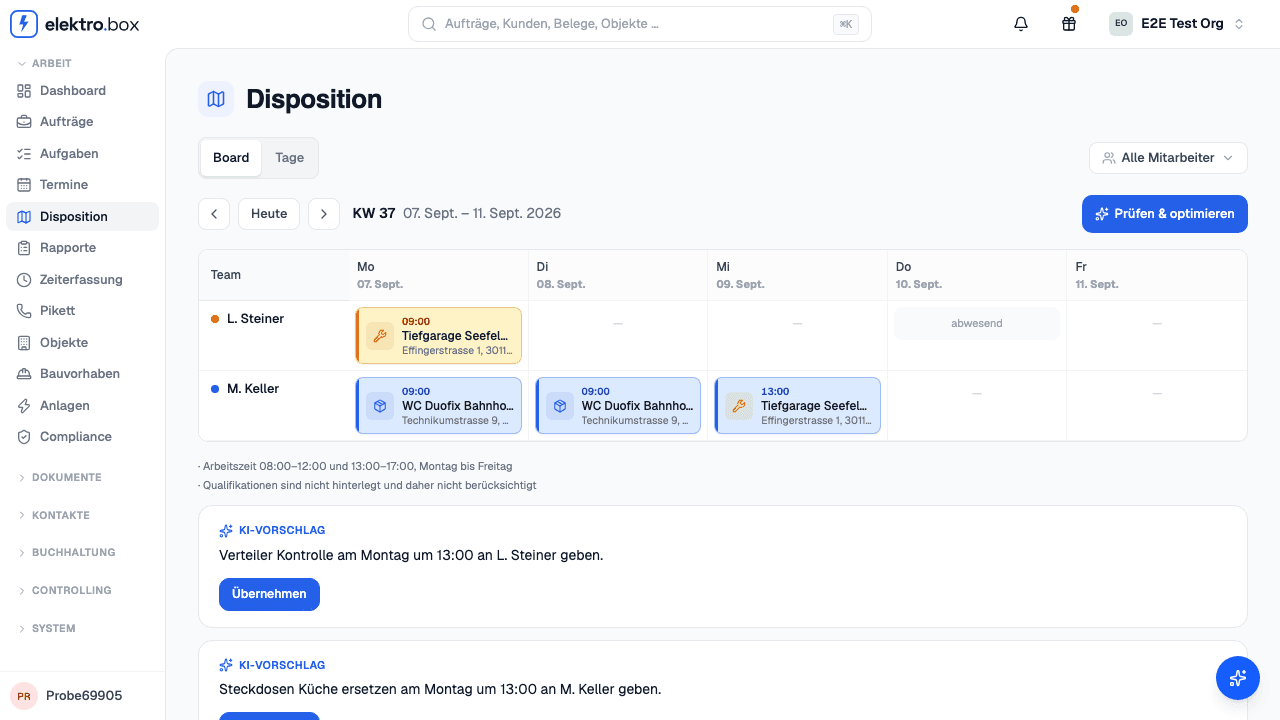
Task: Click the Termine calendar icon
Action: [24, 185]
